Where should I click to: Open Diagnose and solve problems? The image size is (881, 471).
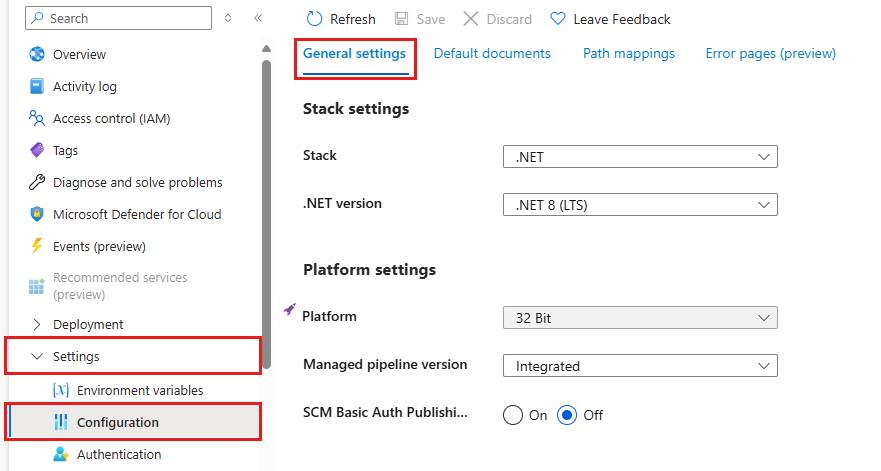coord(137,183)
